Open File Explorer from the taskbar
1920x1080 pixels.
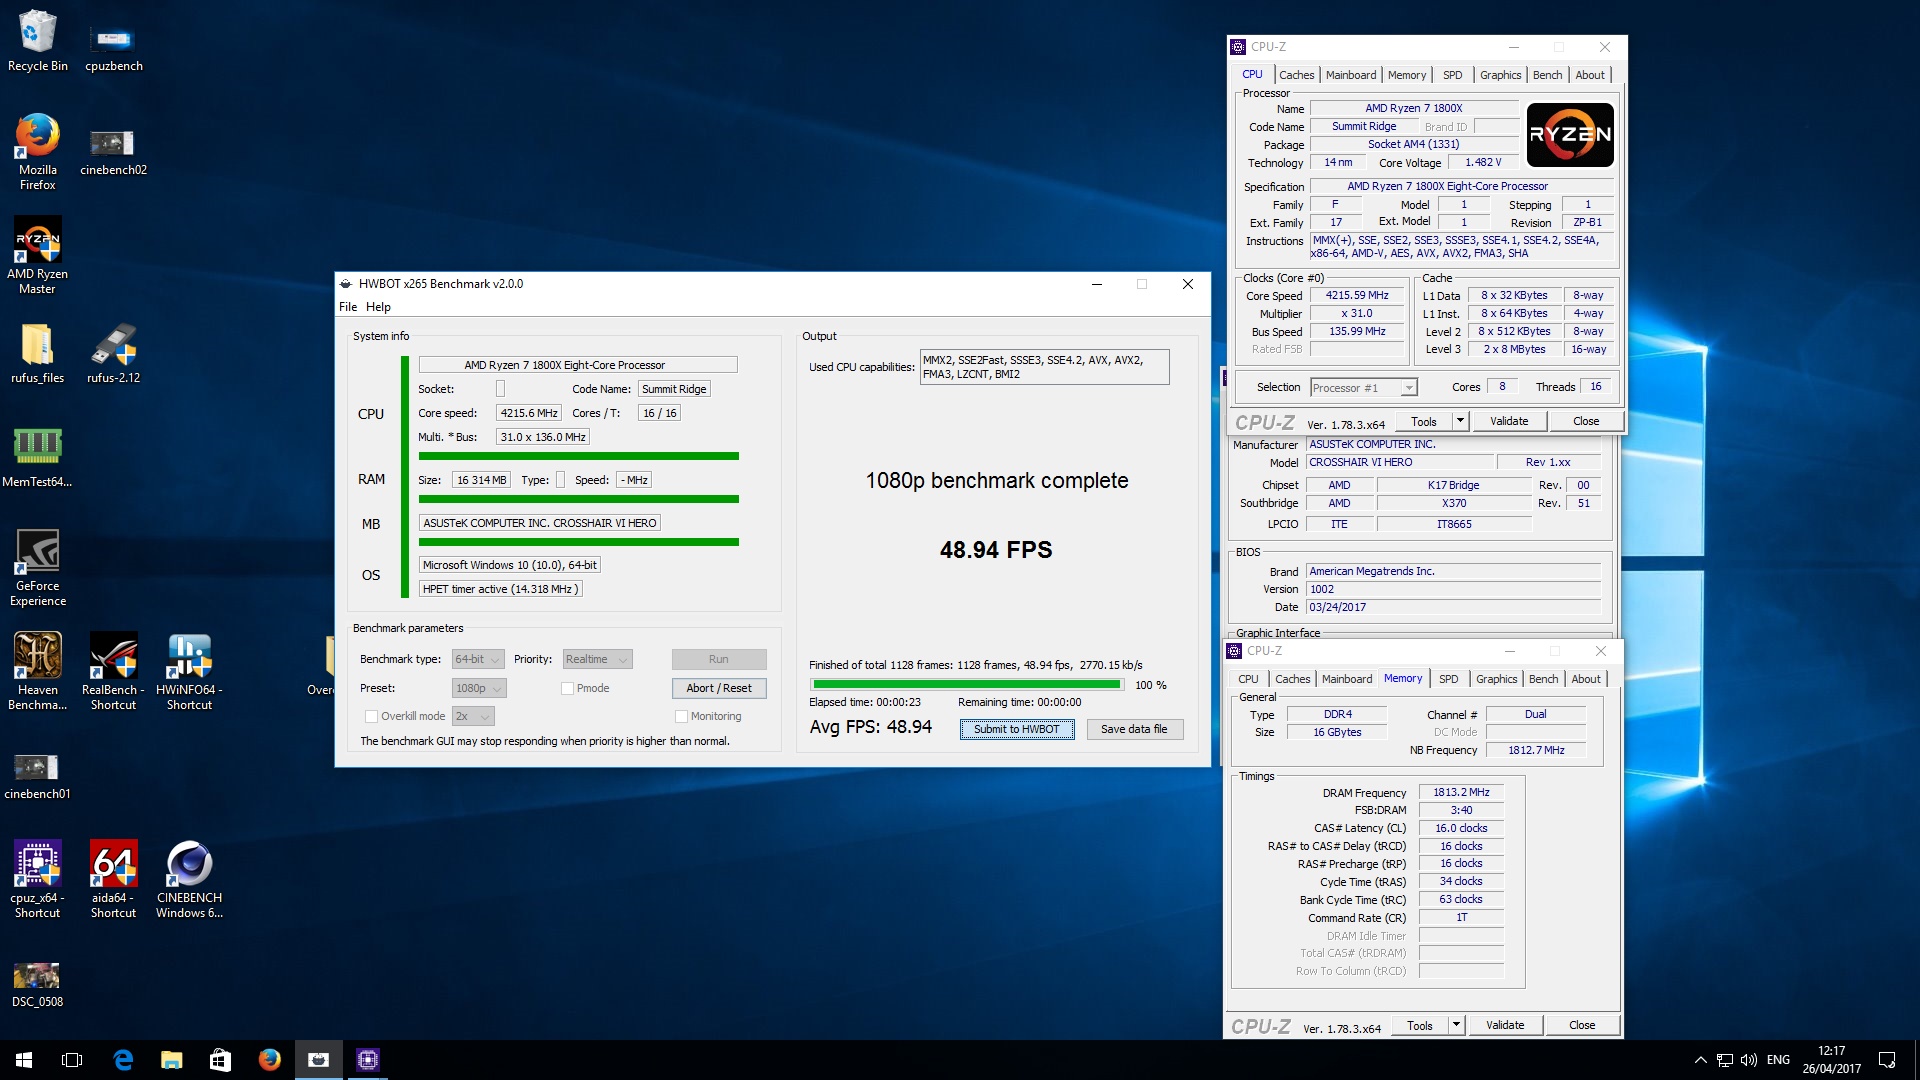172,1060
